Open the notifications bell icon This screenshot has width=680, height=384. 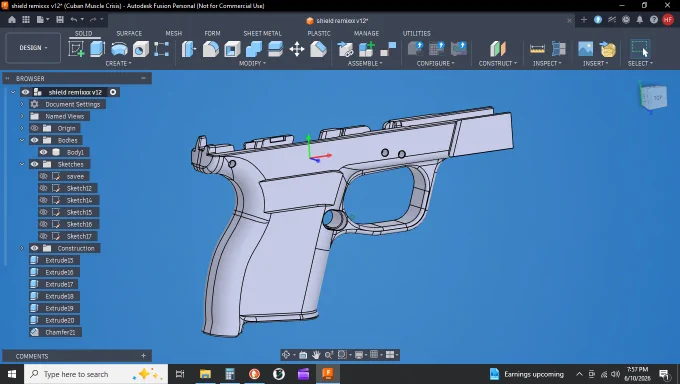[x=640, y=20]
